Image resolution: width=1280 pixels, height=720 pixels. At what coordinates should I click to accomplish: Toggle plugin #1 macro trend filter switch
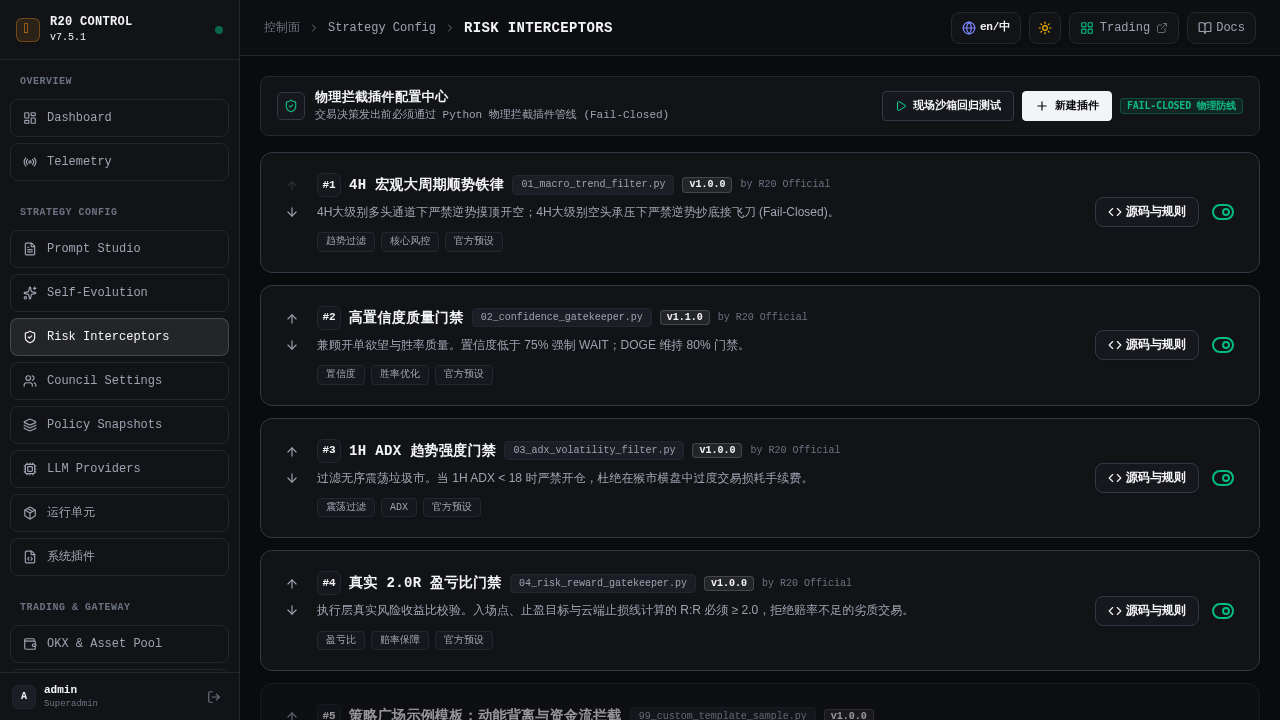[x=1223, y=212]
